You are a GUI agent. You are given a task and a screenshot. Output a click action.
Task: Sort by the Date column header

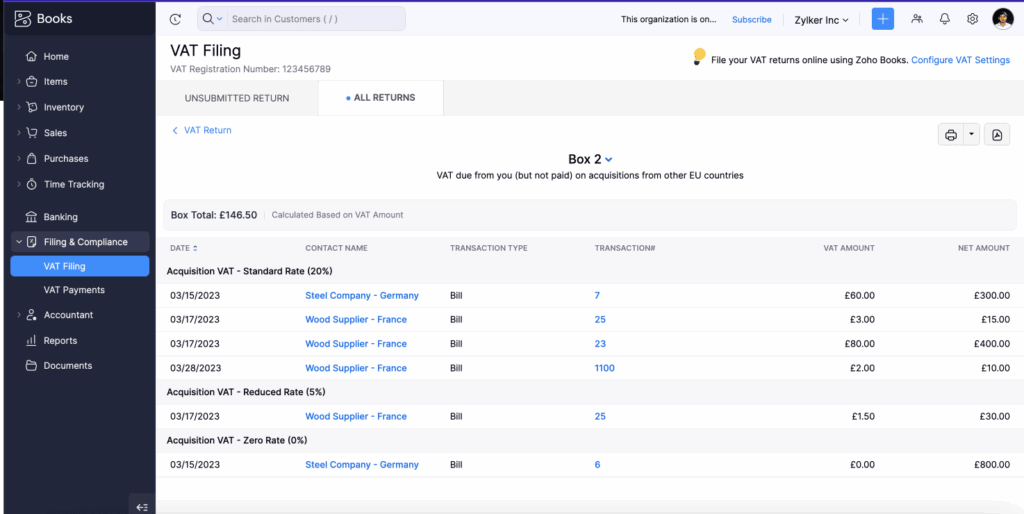tap(183, 248)
